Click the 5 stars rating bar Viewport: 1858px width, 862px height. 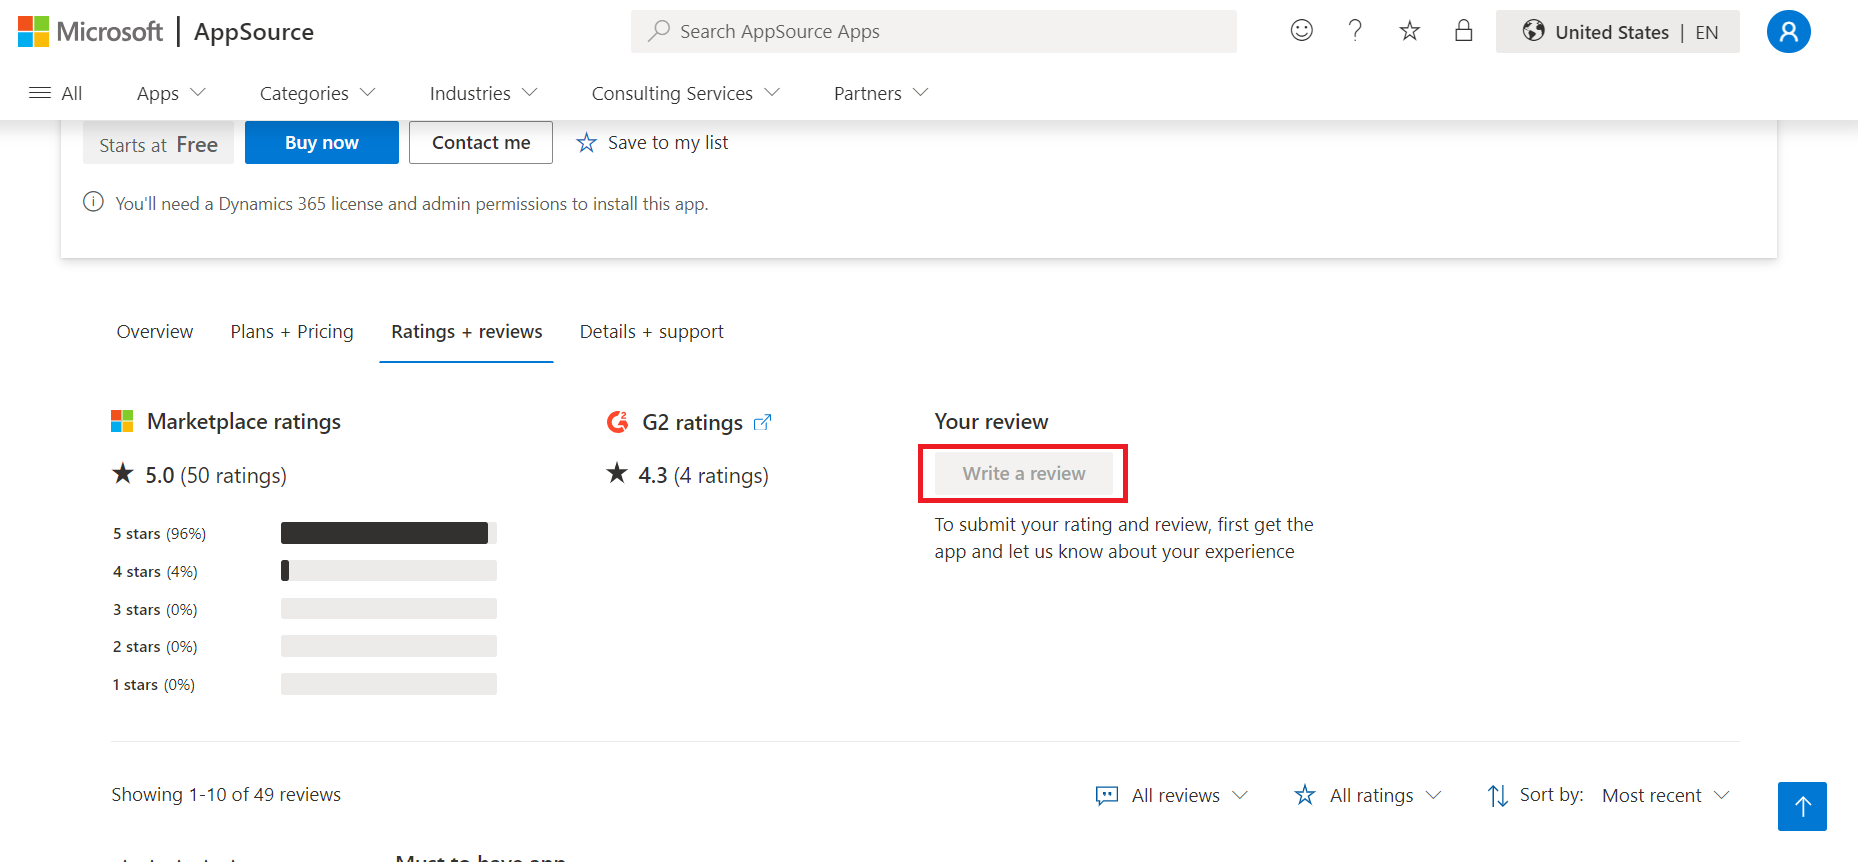(388, 533)
